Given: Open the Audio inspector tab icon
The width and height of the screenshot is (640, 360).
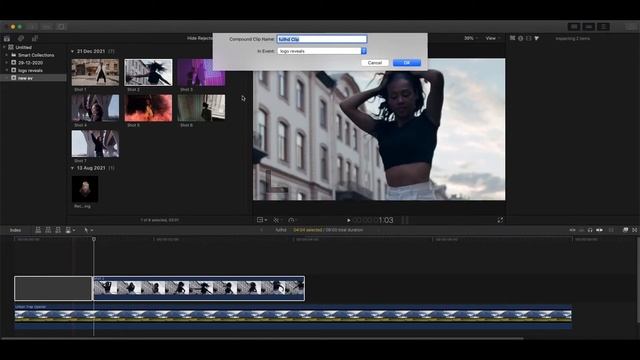Looking at the screenshot, I should 529,38.
